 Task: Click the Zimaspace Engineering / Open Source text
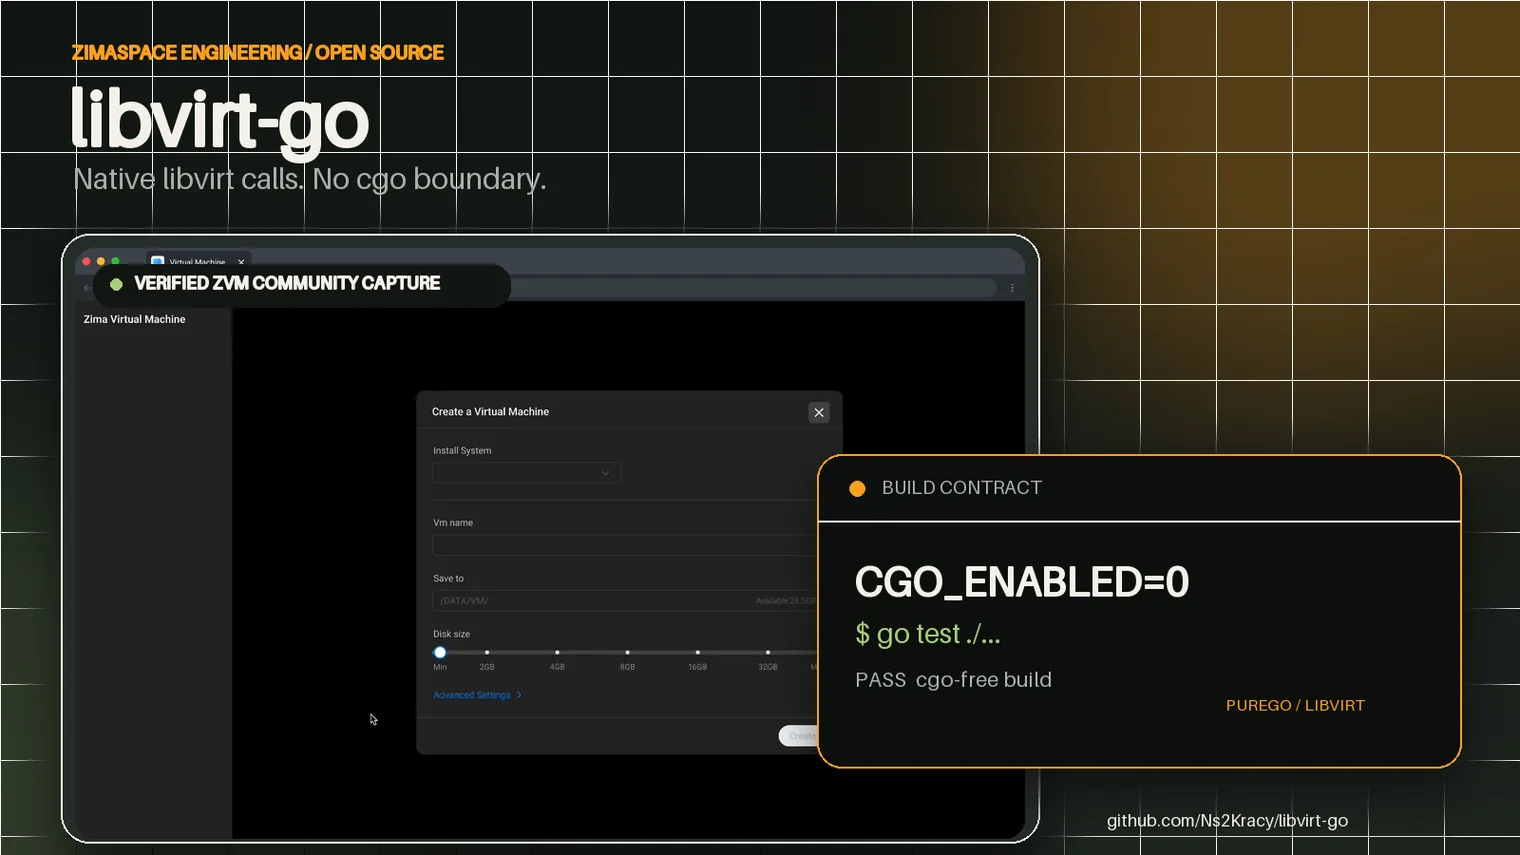pyautogui.click(x=258, y=53)
